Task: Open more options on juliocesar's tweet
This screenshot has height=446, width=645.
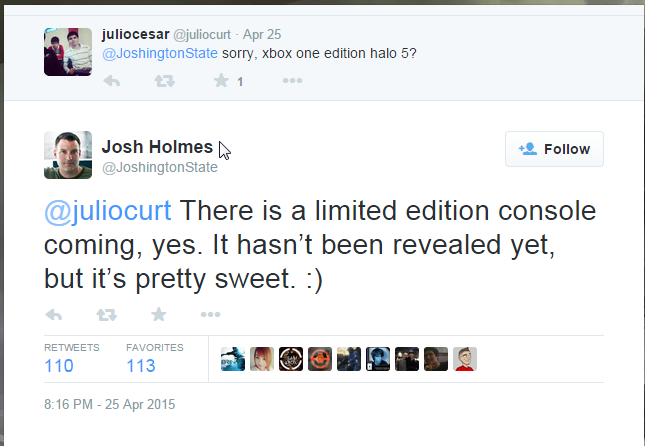Action: (292, 81)
